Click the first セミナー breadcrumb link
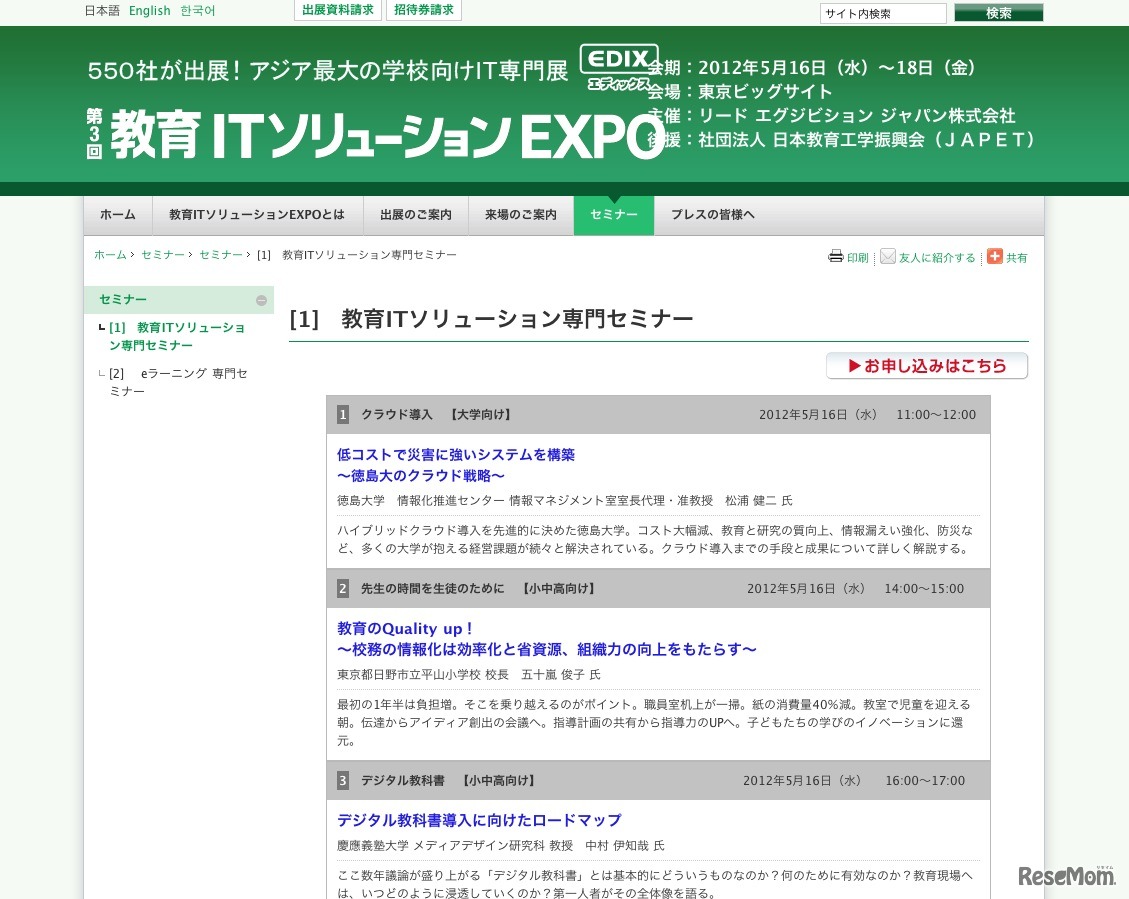Viewport: 1129px width, 899px height. [163, 255]
